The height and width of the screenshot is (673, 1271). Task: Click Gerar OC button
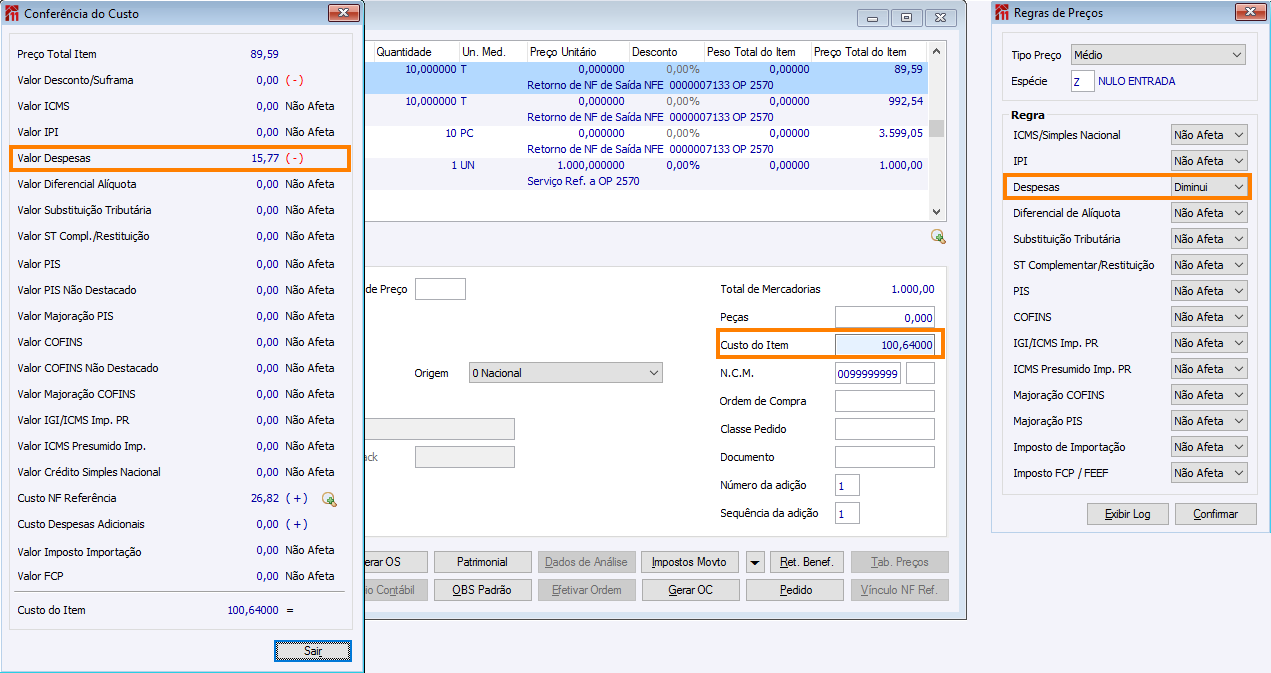[691, 590]
